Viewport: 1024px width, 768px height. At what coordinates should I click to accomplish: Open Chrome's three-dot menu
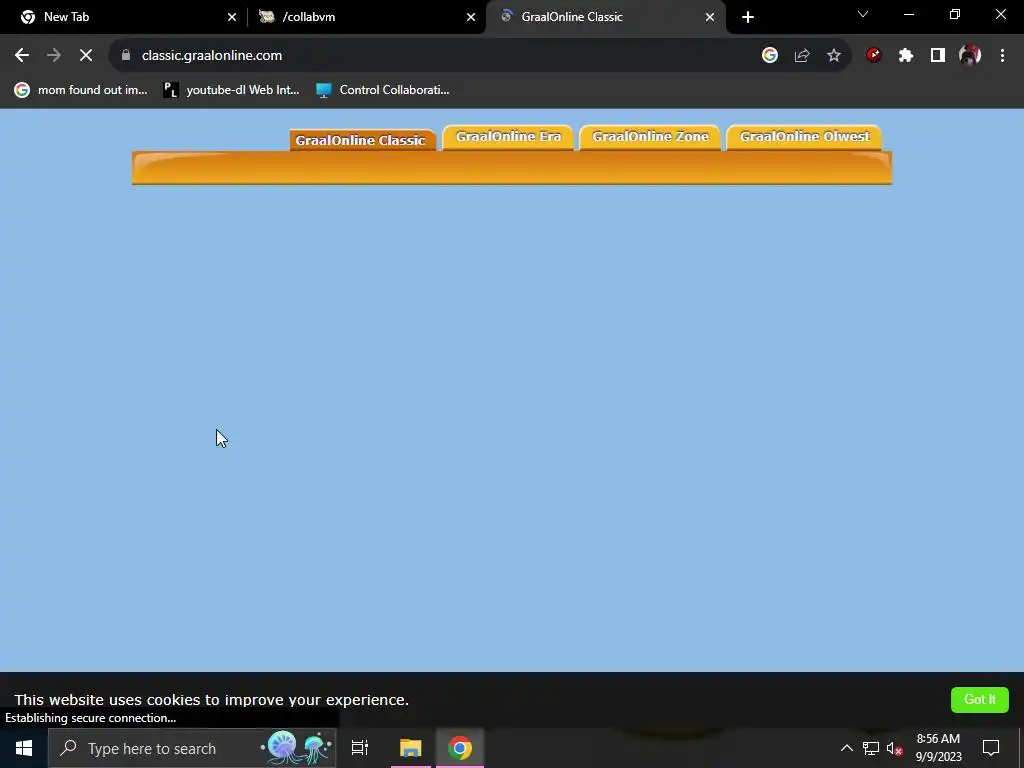(1002, 56)
